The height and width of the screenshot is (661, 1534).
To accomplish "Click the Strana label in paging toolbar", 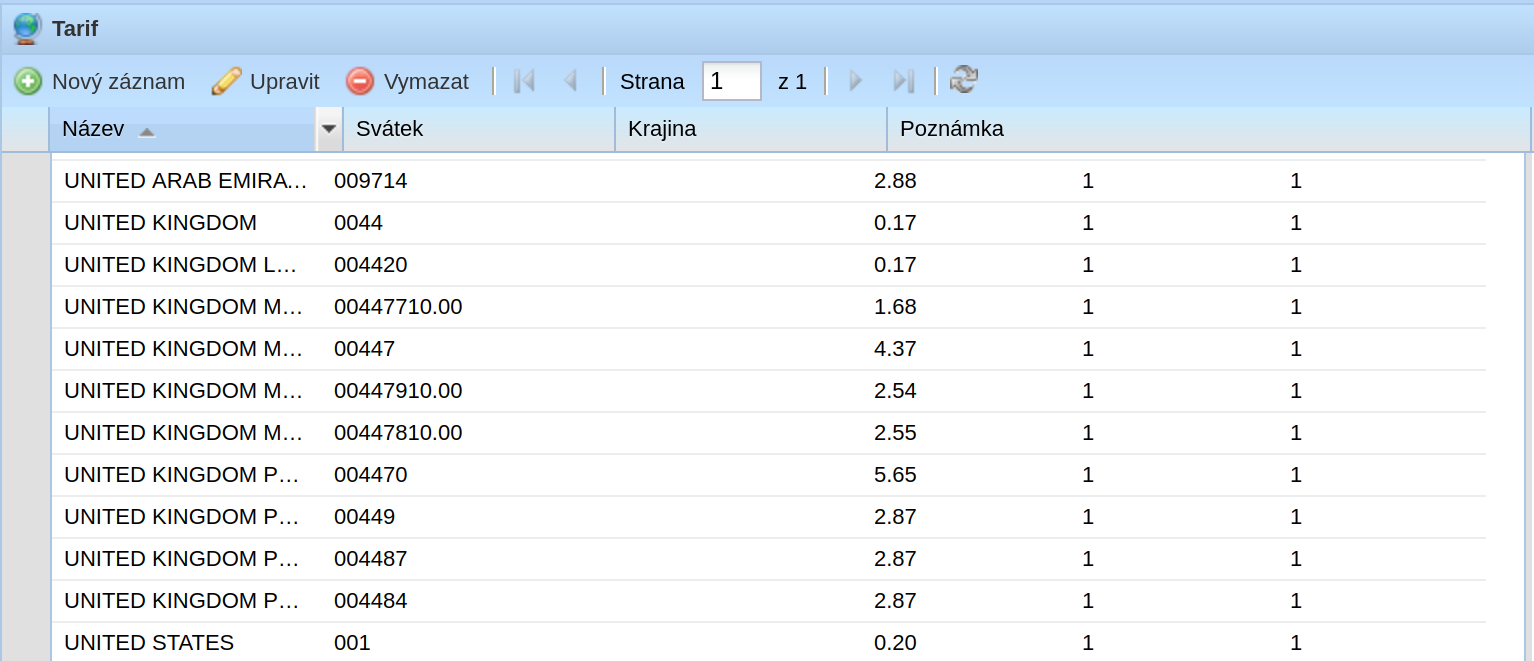I will click(652, 82).
